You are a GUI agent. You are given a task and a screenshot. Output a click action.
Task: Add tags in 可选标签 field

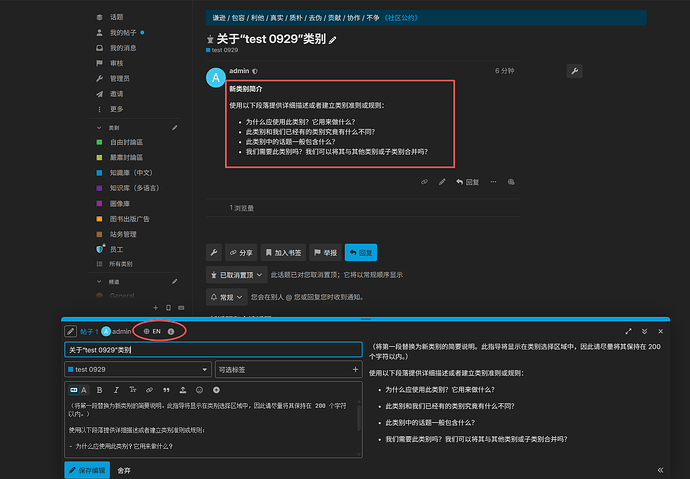[x=288, y=369]
